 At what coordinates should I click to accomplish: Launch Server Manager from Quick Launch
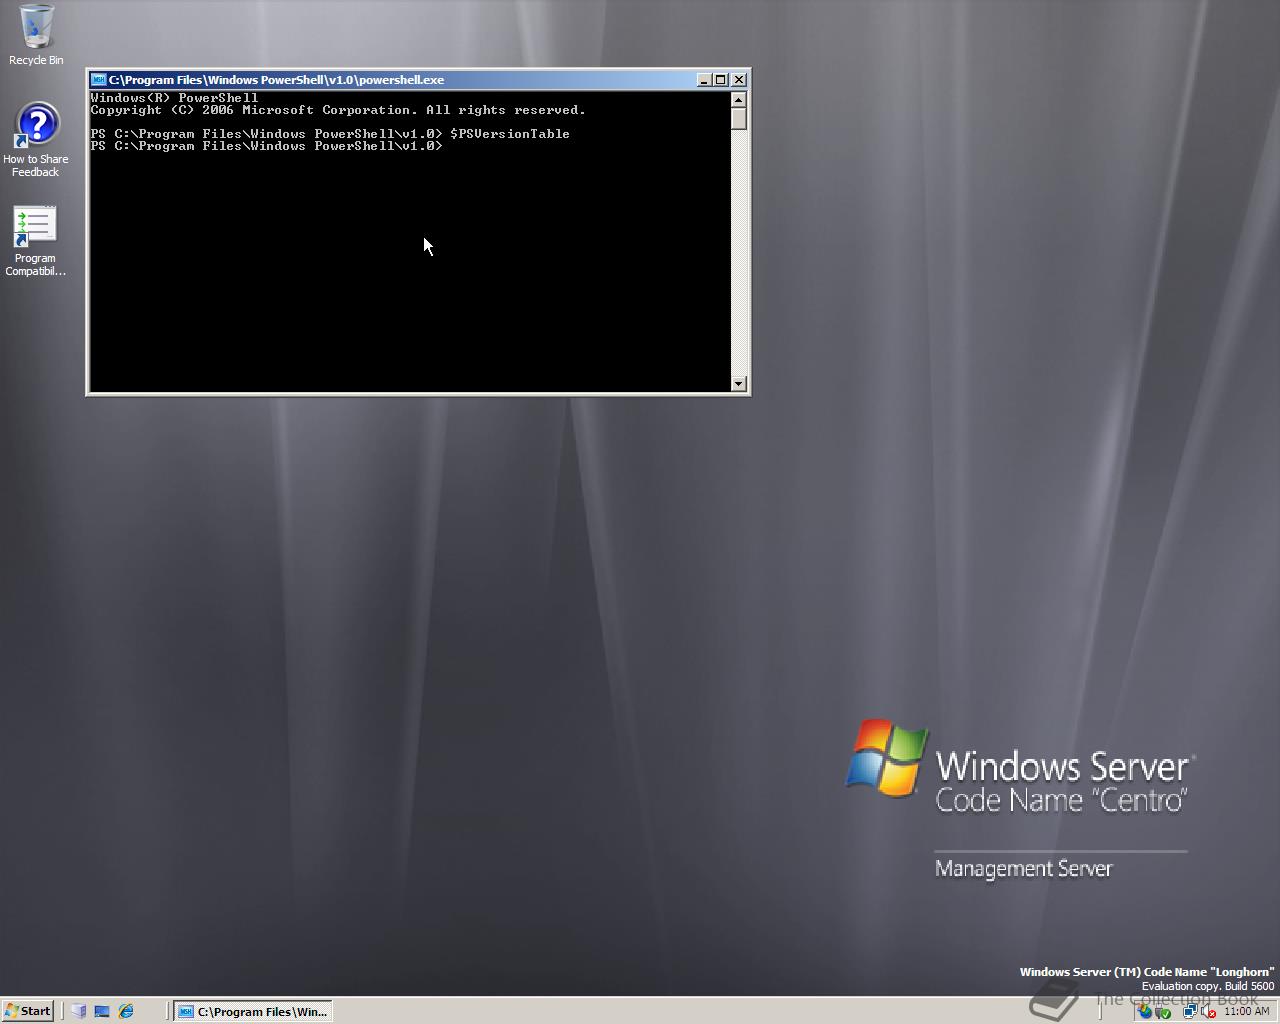click(78, 1011)
